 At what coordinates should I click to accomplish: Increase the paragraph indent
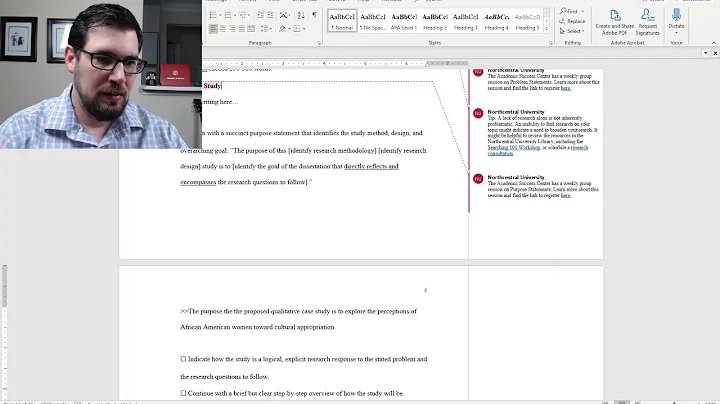pos(270,15)
